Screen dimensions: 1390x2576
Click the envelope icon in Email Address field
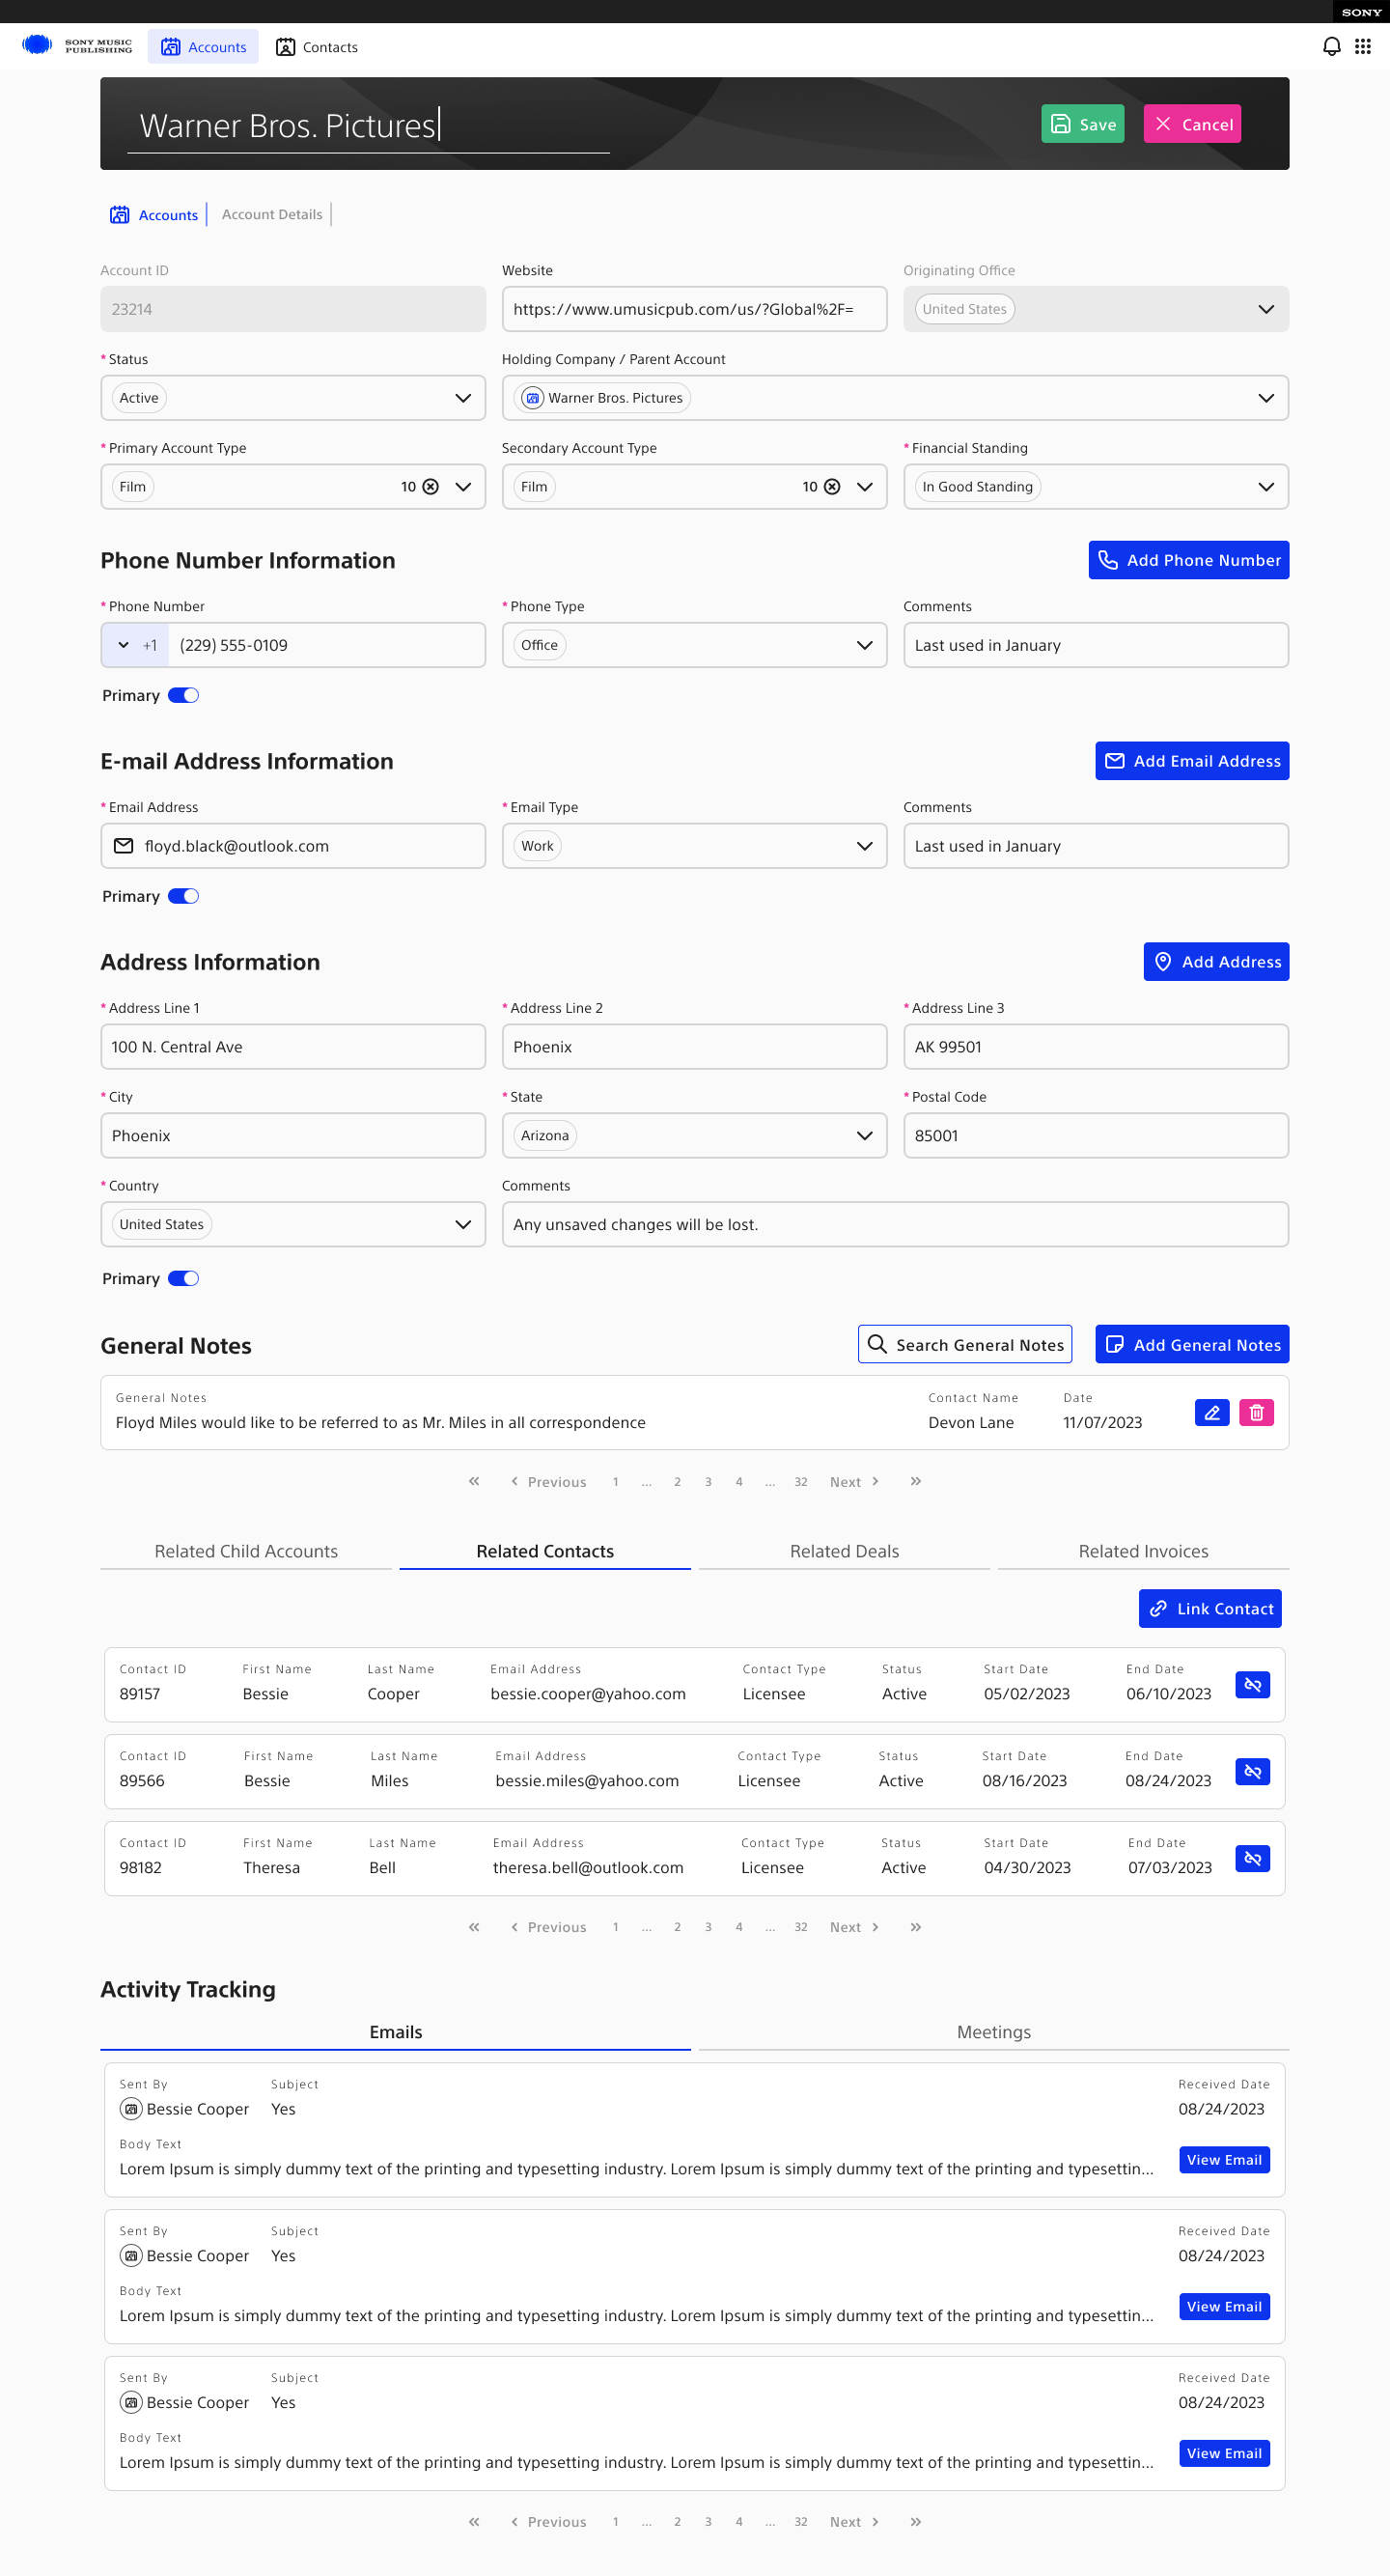(124, 846)
